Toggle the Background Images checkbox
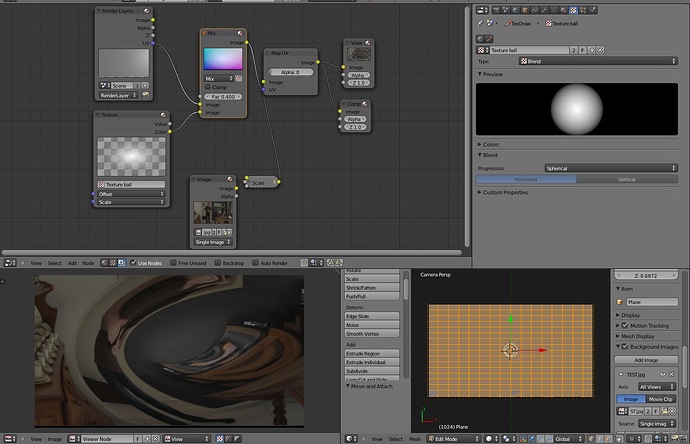The image size is (690, 444). [x=625, y=347]
